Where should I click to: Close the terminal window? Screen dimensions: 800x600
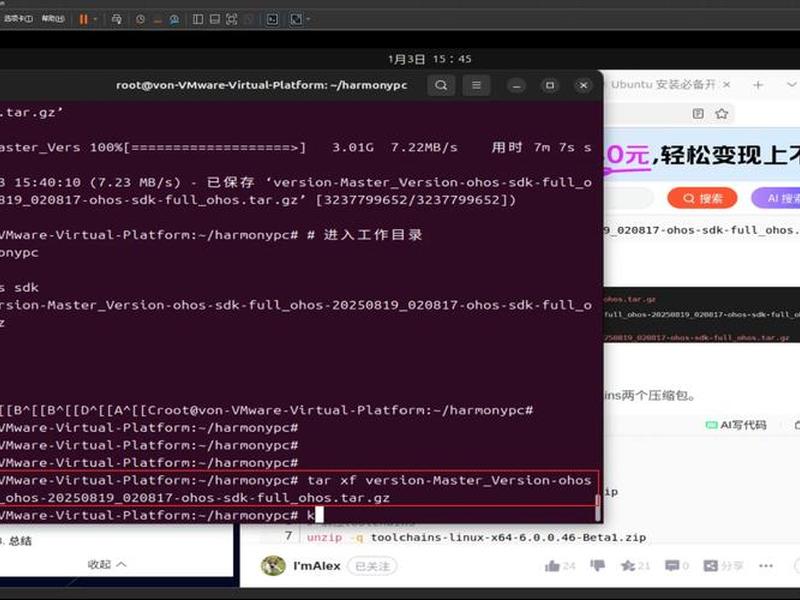[583, 85]
